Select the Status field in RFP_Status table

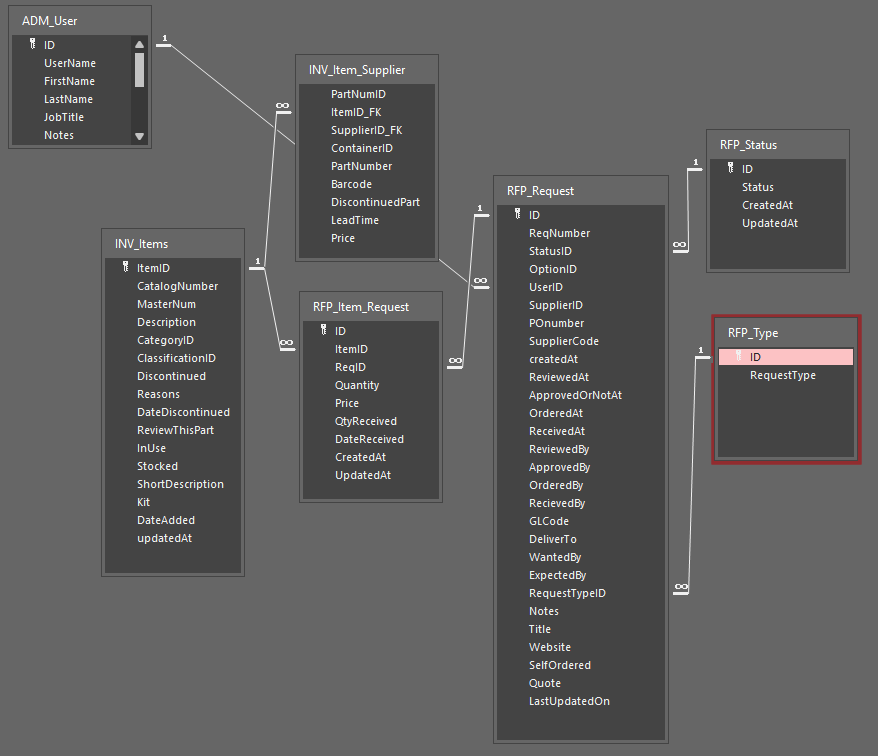pos(757,187)
